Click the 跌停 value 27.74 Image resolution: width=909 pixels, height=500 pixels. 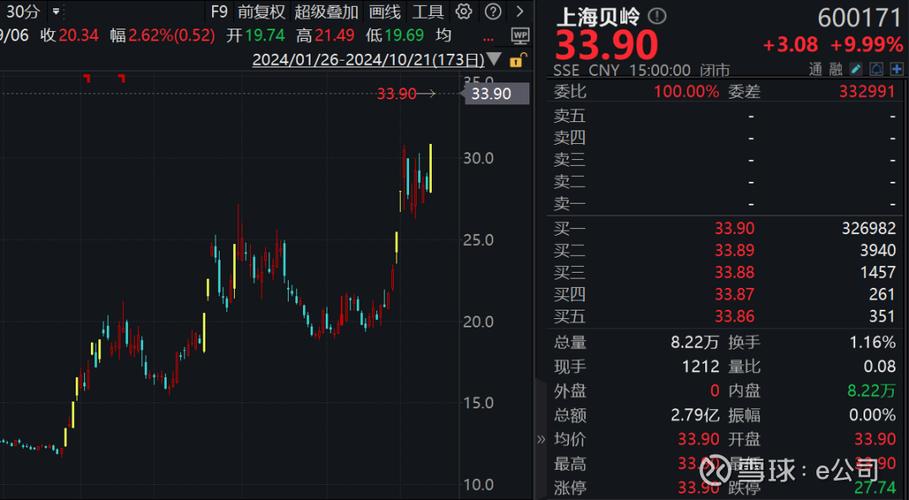875,488
